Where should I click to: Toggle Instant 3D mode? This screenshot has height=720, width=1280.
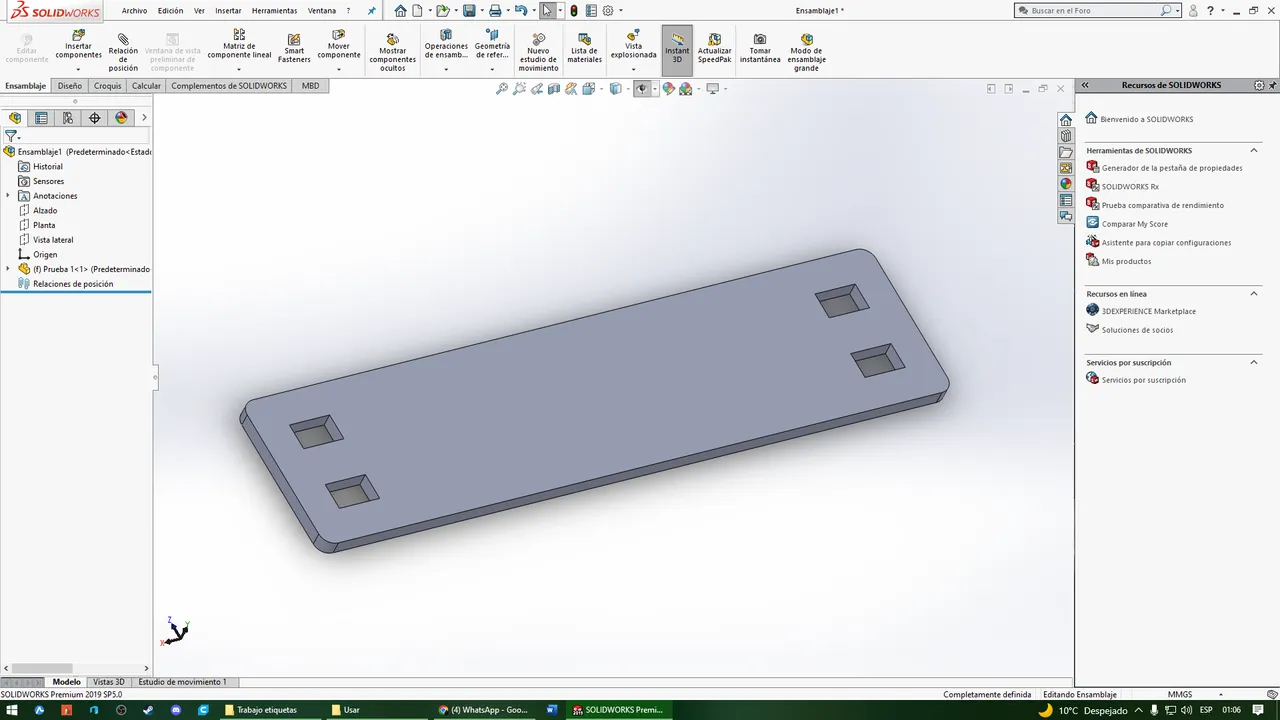click(x=677, y=50)
